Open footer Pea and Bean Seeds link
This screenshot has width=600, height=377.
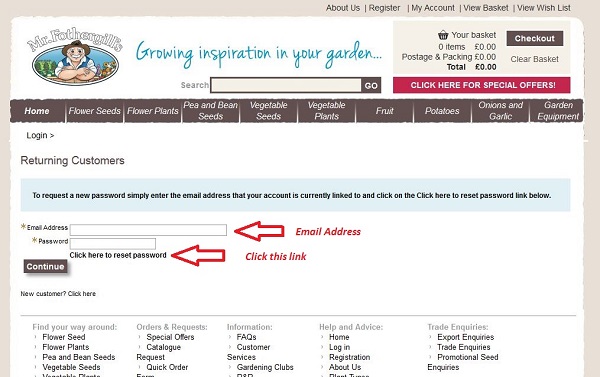click(78, 357)
